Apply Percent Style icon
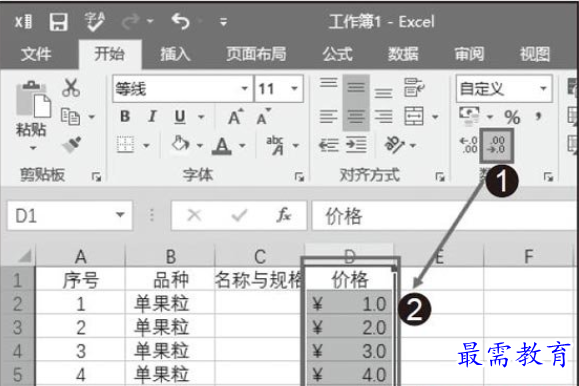Screen dimensions: 579x386 (x=513, y=117)
